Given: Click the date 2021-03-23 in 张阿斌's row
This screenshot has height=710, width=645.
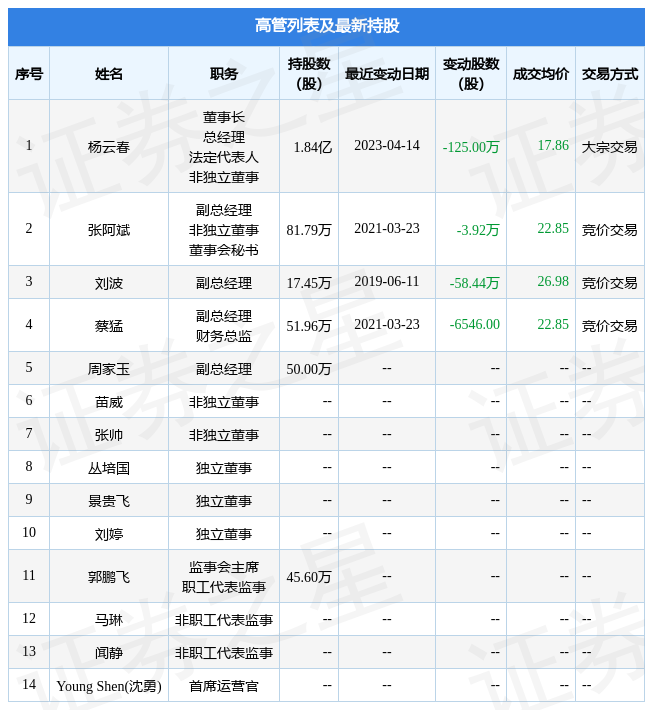Looking at the screenshot, I should click(387, 228).
